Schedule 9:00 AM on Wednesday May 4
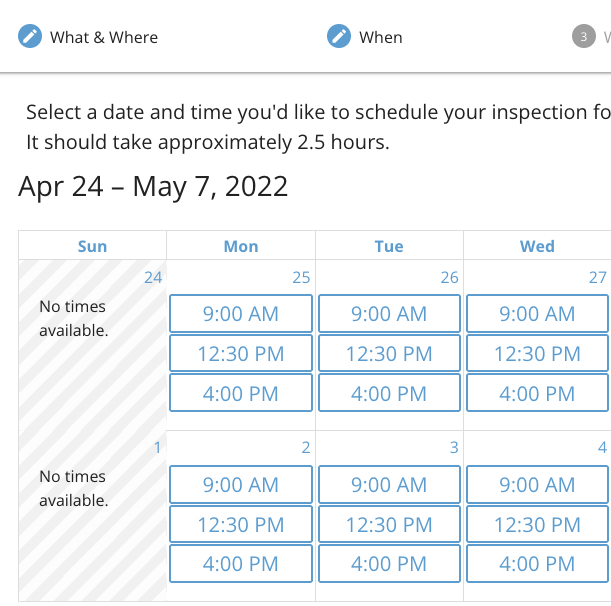Viewport: 611px width, 606px height. pyautogui.click(x=537, y=485)
